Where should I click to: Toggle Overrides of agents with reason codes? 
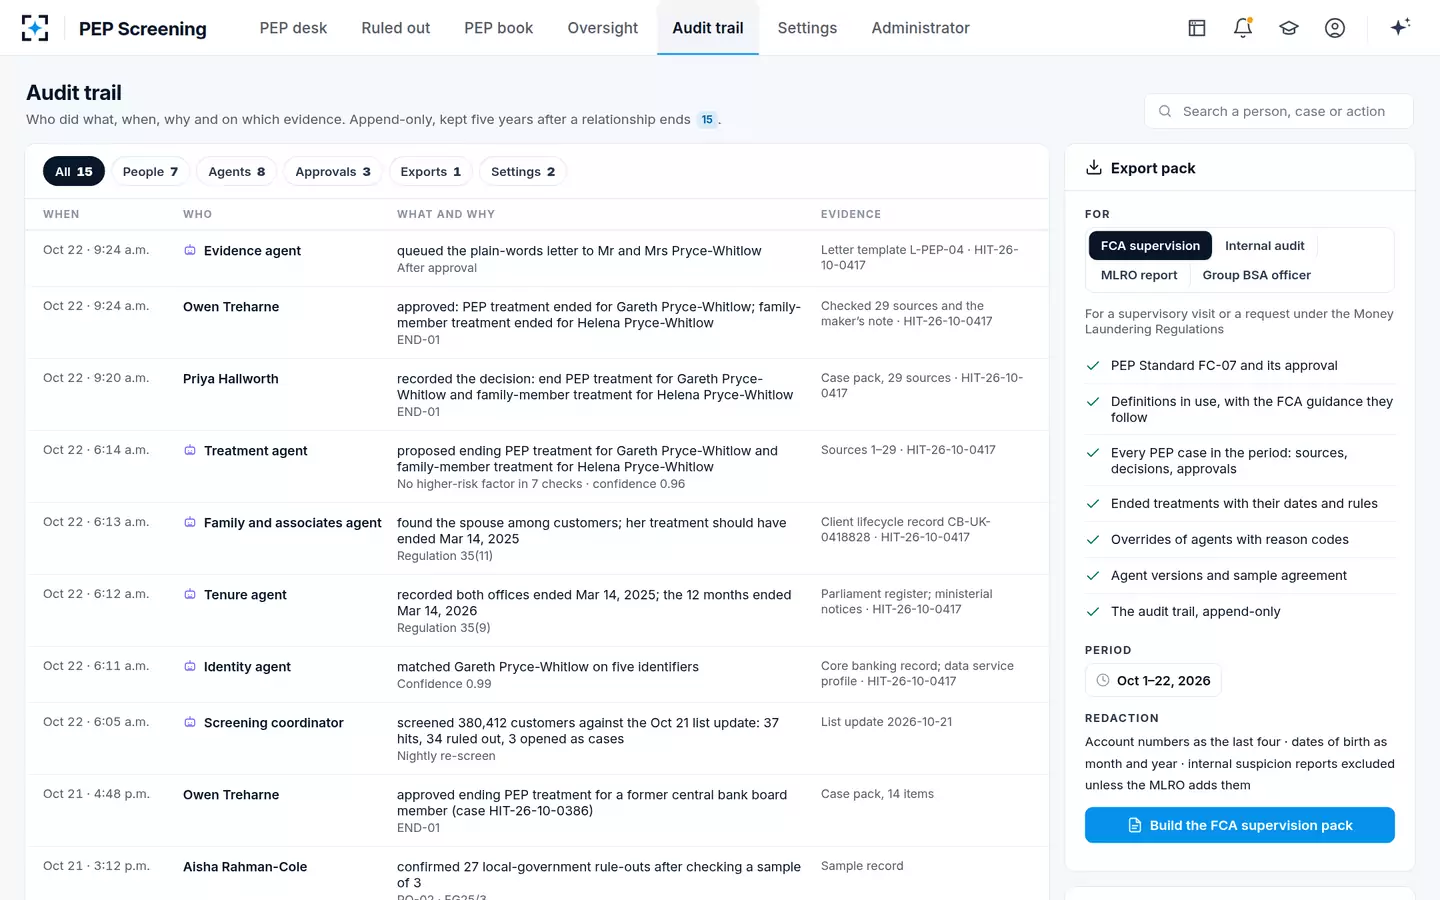1240,540
